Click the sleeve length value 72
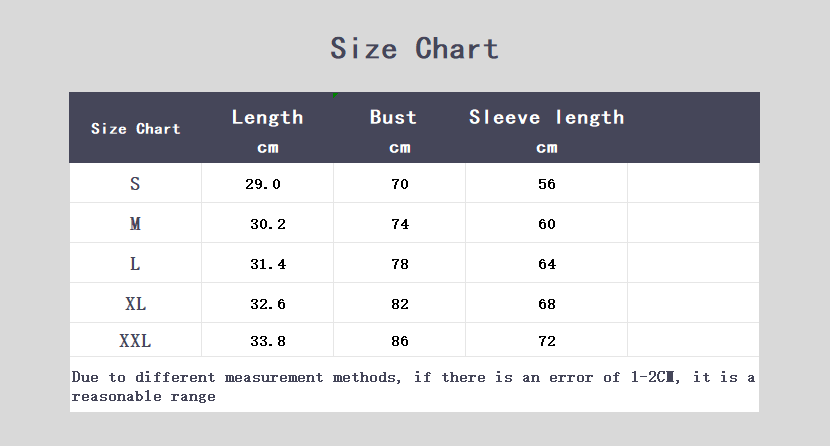830x446 pixels. [x=547, y=341]
